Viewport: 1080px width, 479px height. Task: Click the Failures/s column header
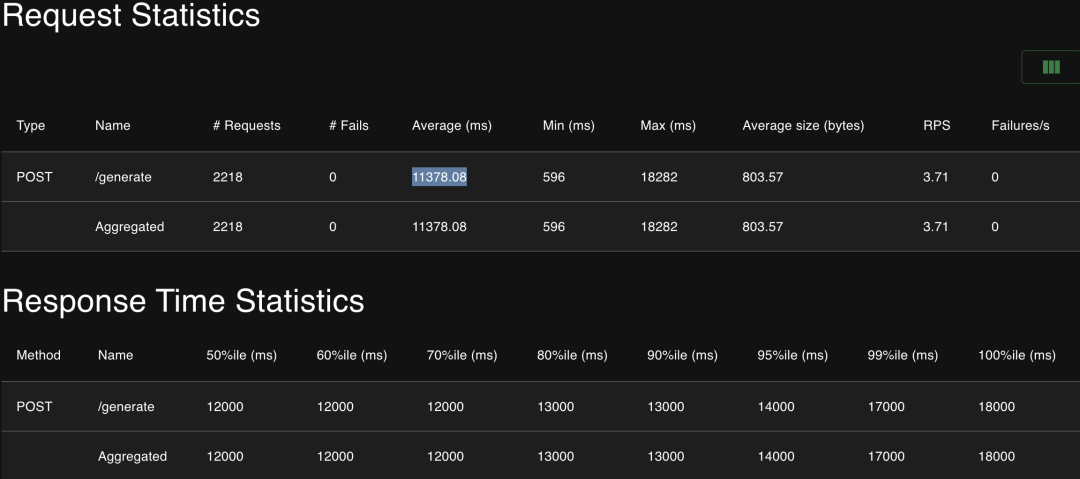[1020, 126]
